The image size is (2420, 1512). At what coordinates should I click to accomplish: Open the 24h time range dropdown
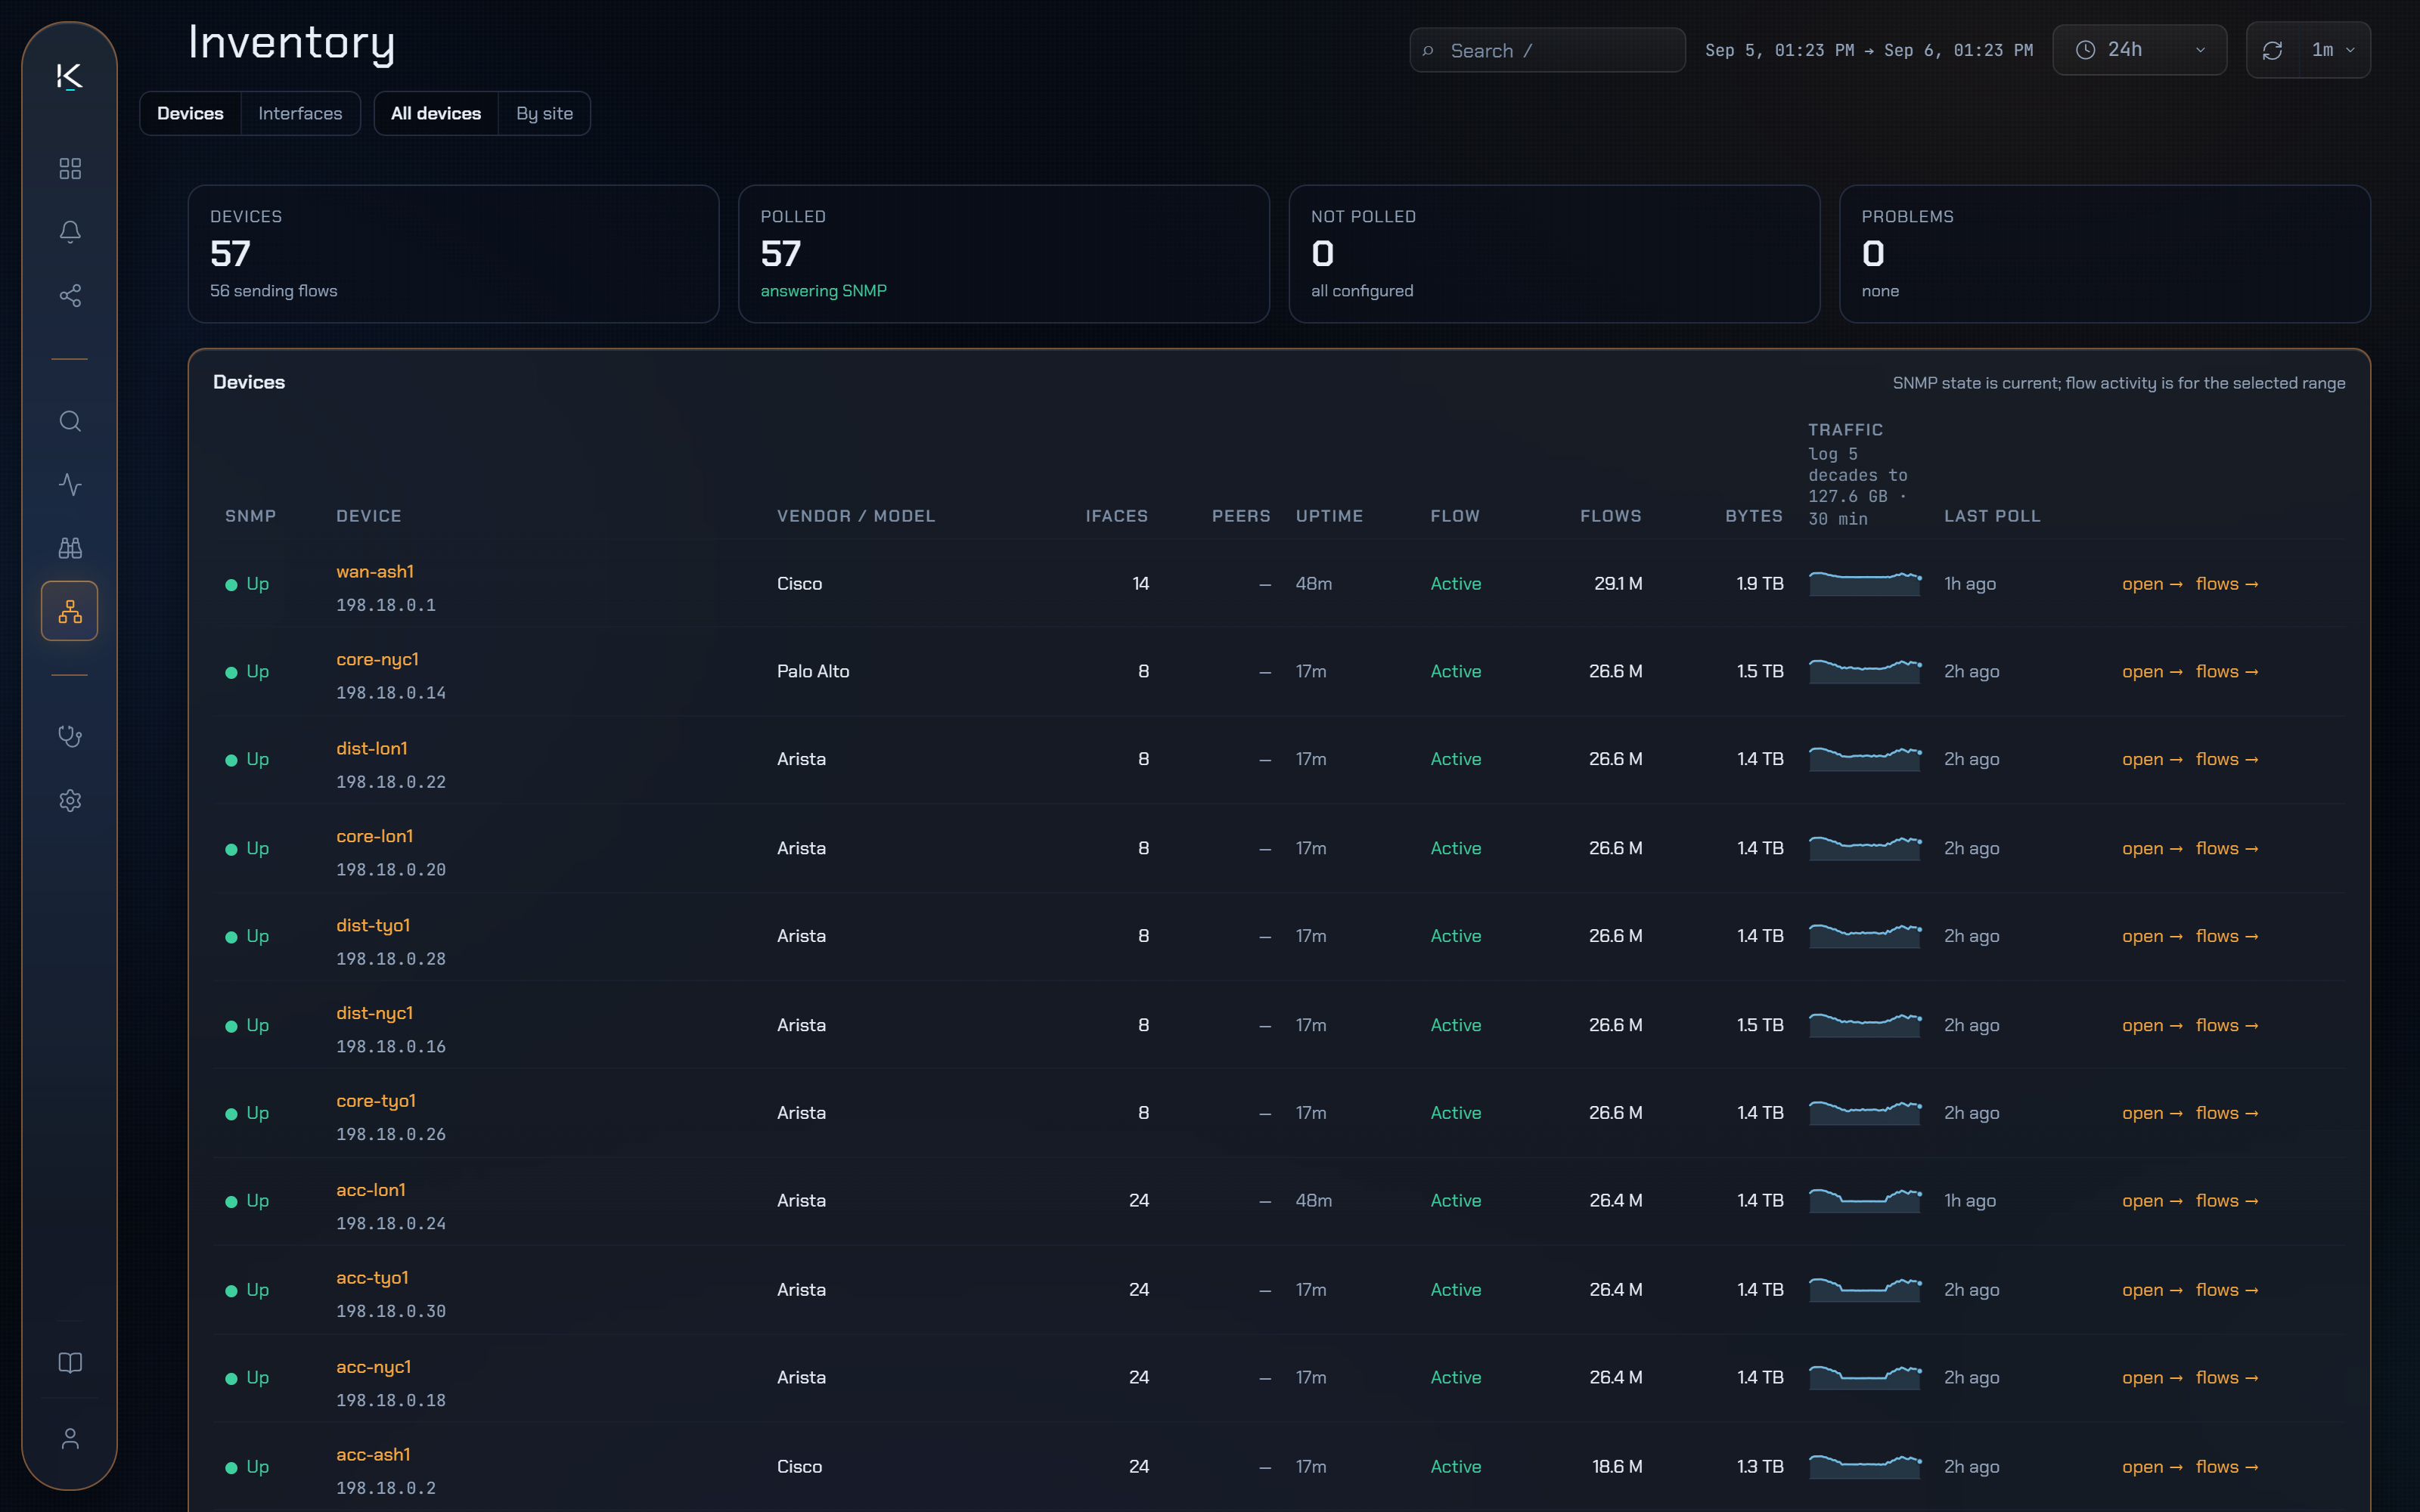click(2139, 50)
